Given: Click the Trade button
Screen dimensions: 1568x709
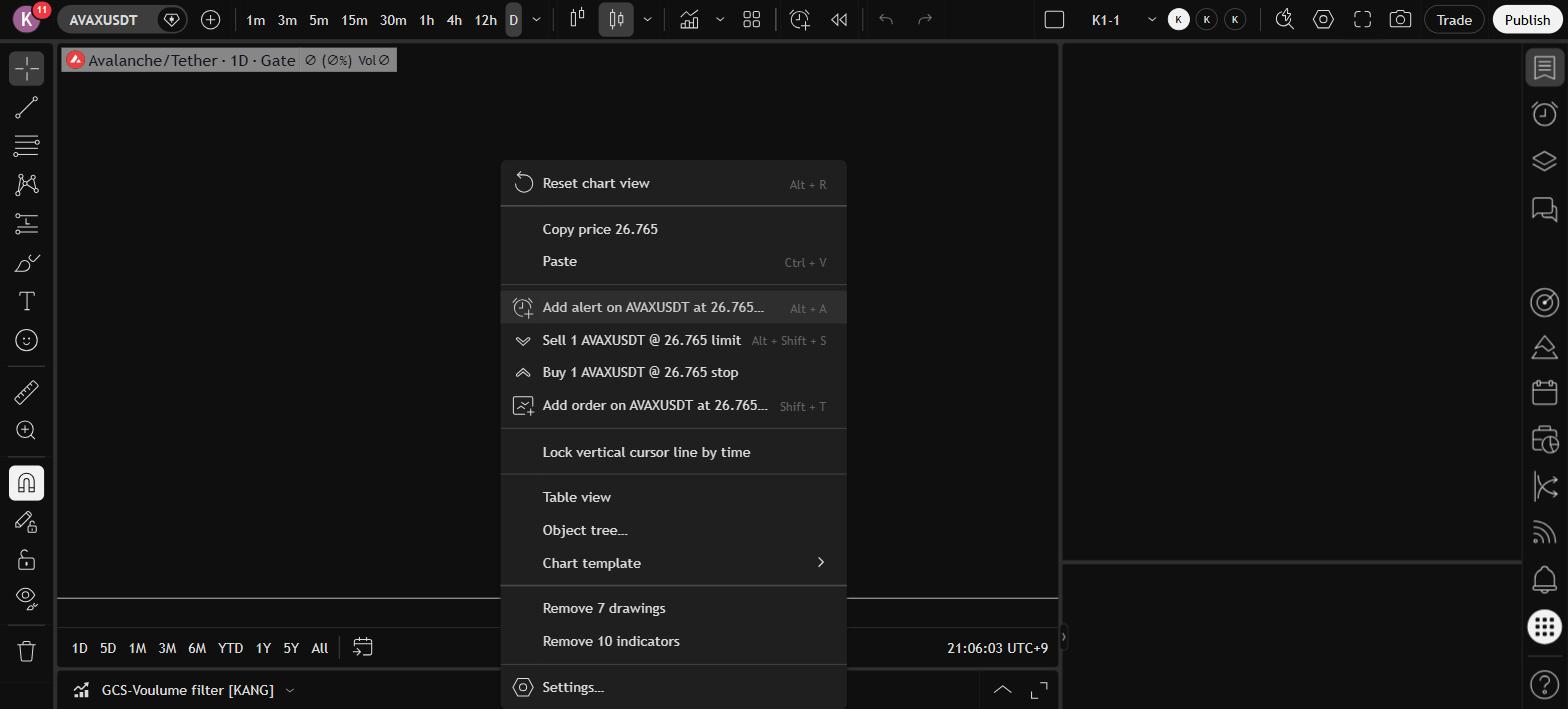Looking at the screenshot, I should 1454,19.
